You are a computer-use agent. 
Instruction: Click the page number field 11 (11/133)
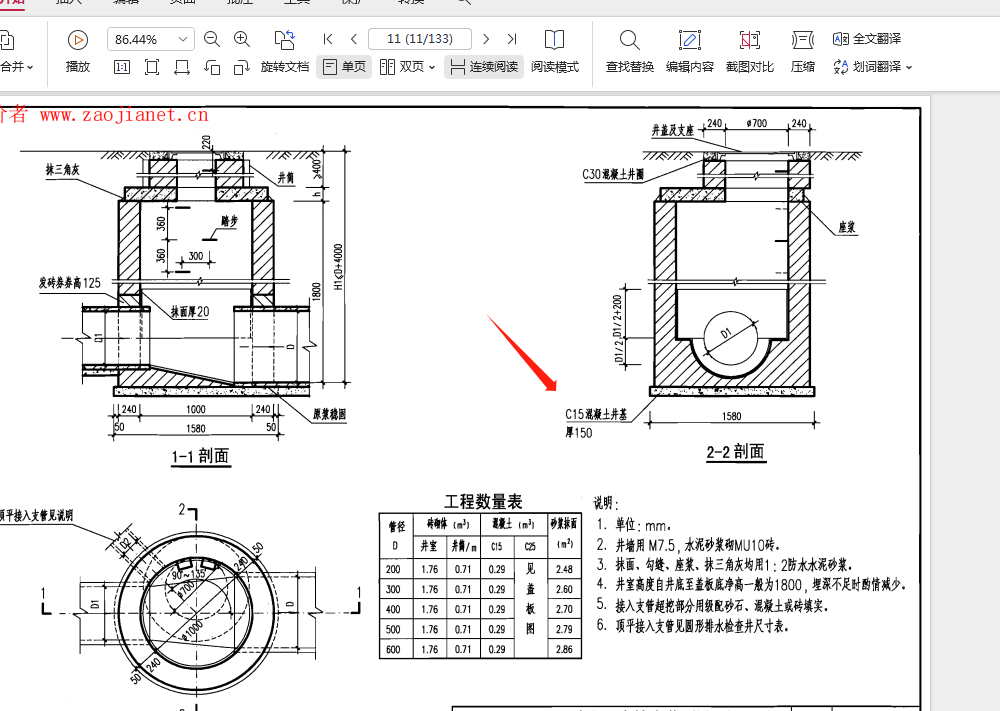pos(420,39)
